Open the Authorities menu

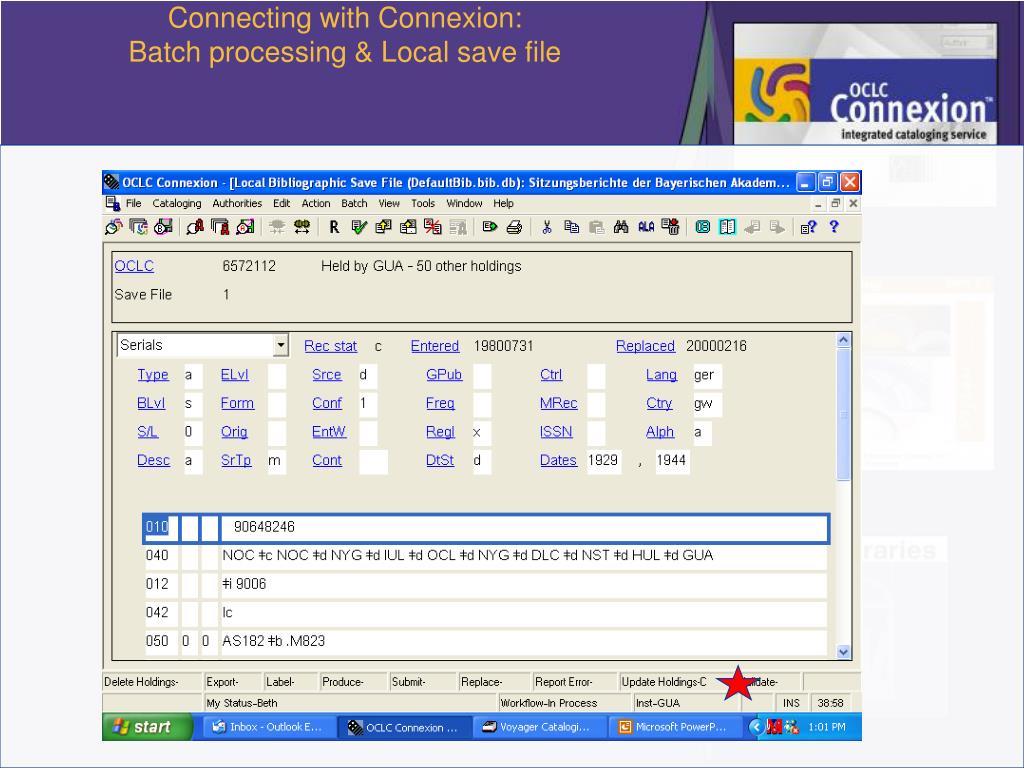click(x=237, y=203)
